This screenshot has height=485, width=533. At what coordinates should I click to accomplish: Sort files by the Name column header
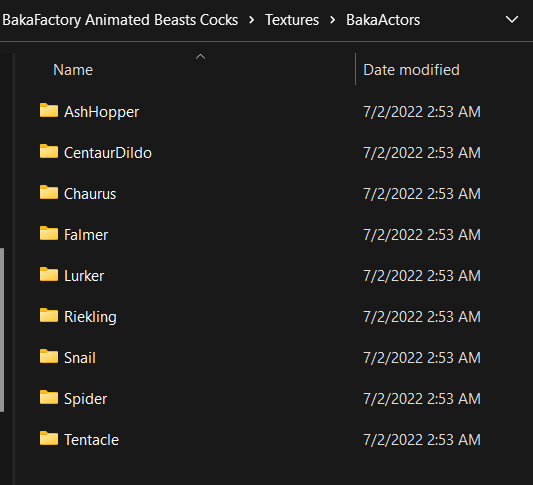[73, 70]
